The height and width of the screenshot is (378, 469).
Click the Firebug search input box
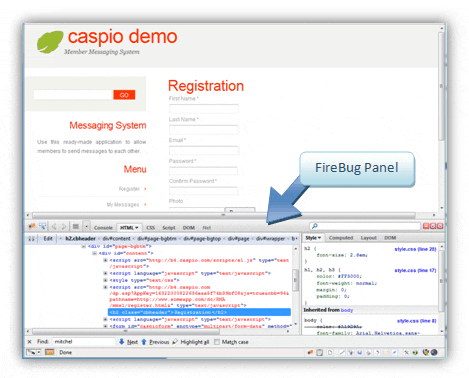coord(365,226)
